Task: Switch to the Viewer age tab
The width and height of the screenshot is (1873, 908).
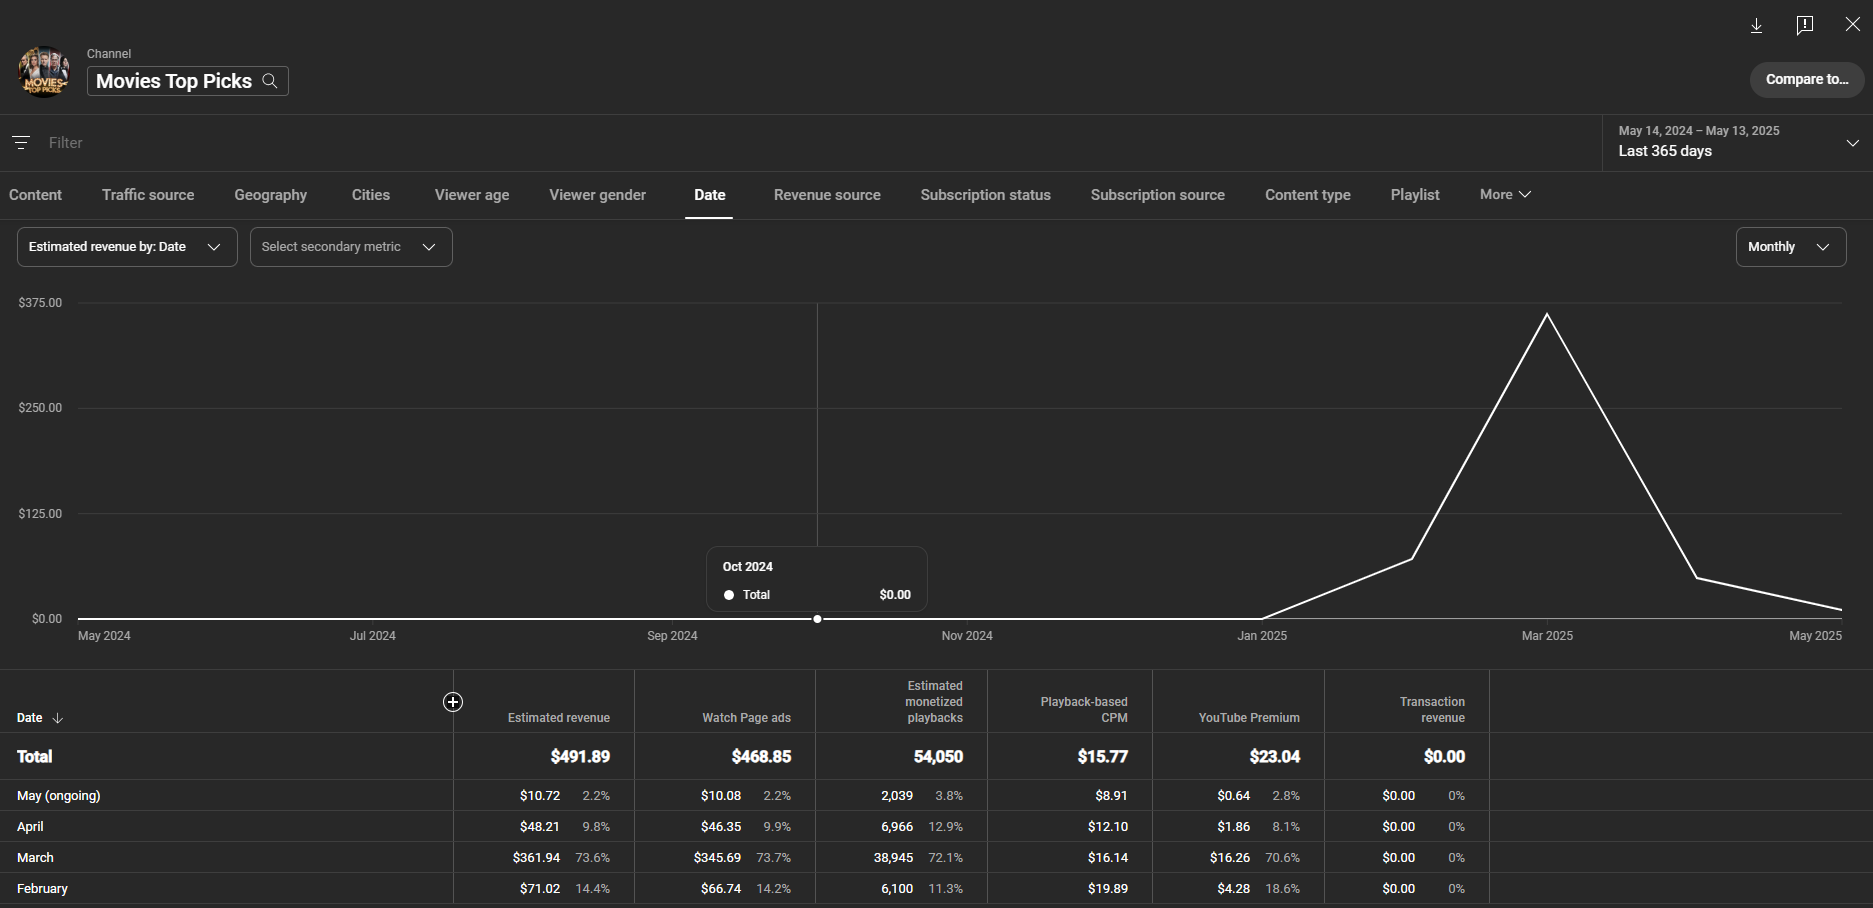Action: [x=472, y=195]
